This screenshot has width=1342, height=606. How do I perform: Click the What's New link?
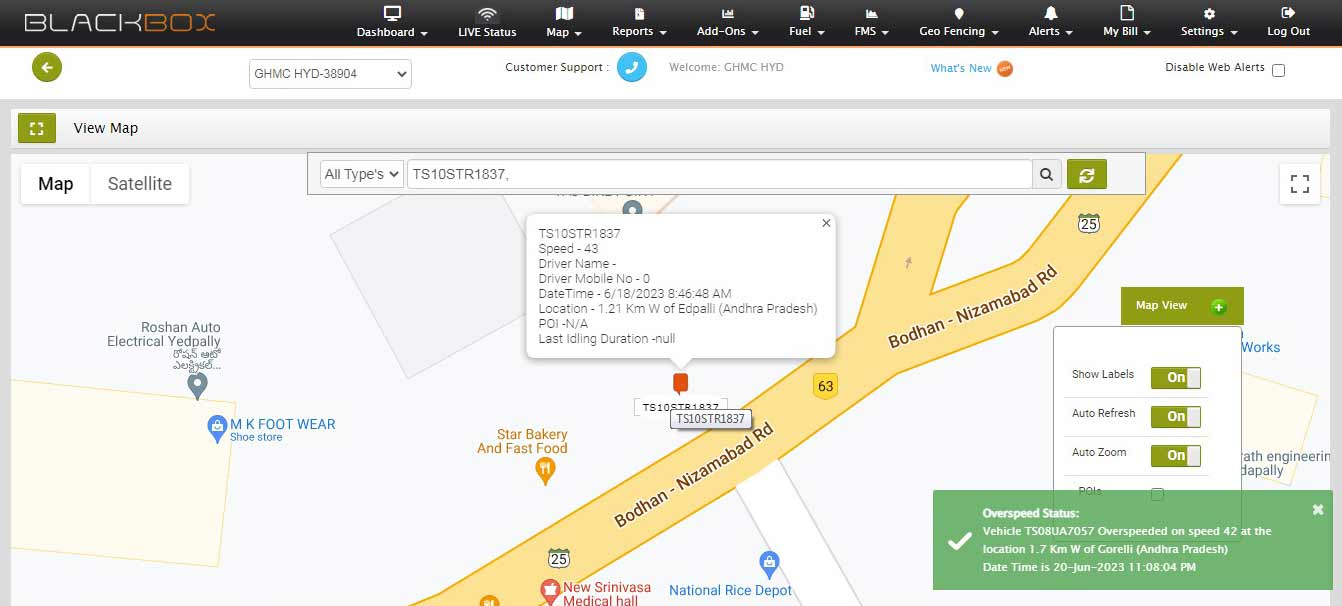coord(961,68)
